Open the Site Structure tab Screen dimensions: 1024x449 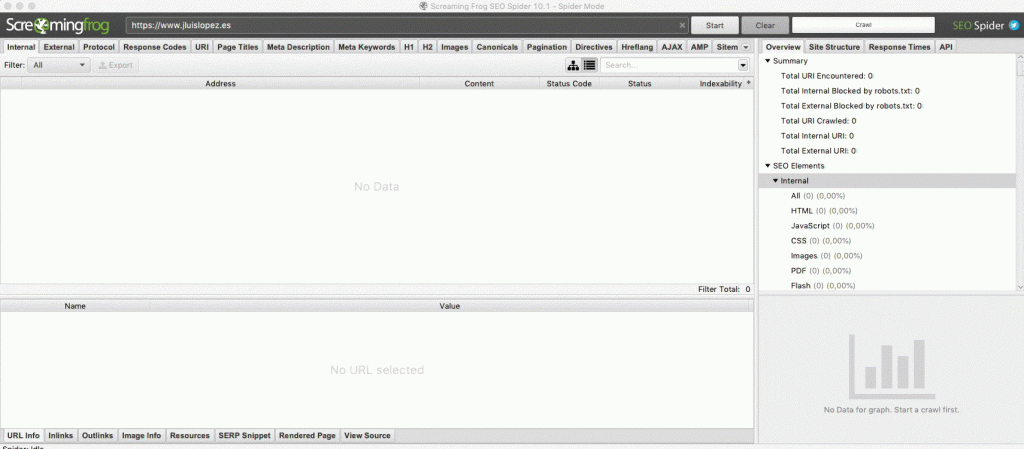click(x=834, y=47)
